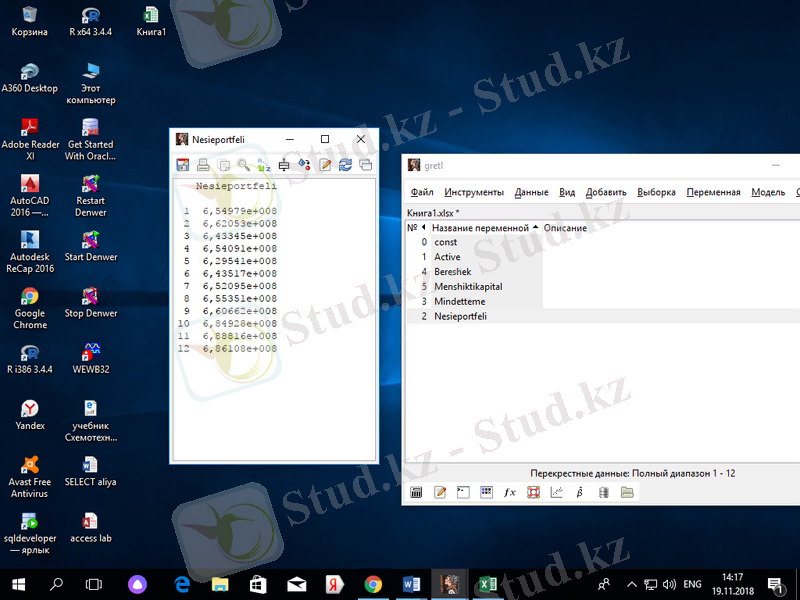Image resolution: width=800 pixels, height=600 pixels.
Task: Select the Menshiktikapital variable
Action: (467, 287)
